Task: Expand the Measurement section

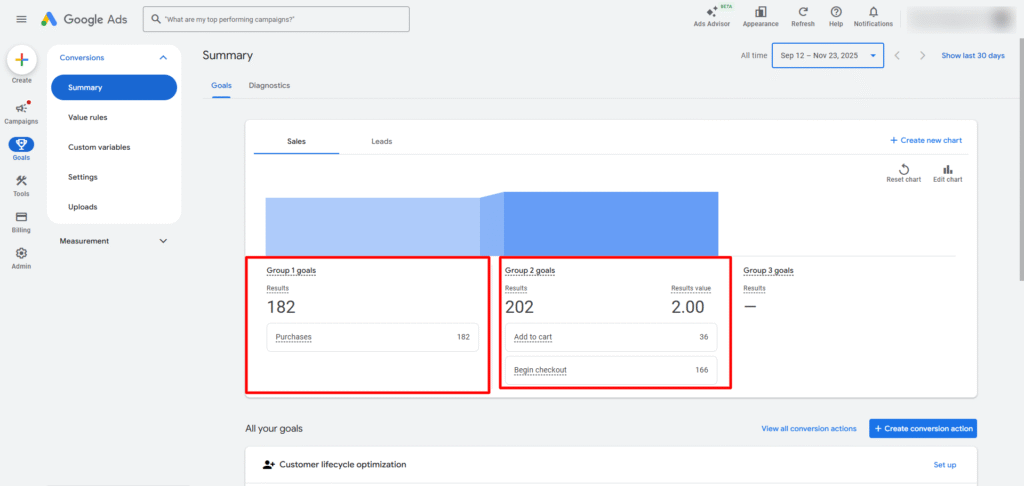Action: 163,241
